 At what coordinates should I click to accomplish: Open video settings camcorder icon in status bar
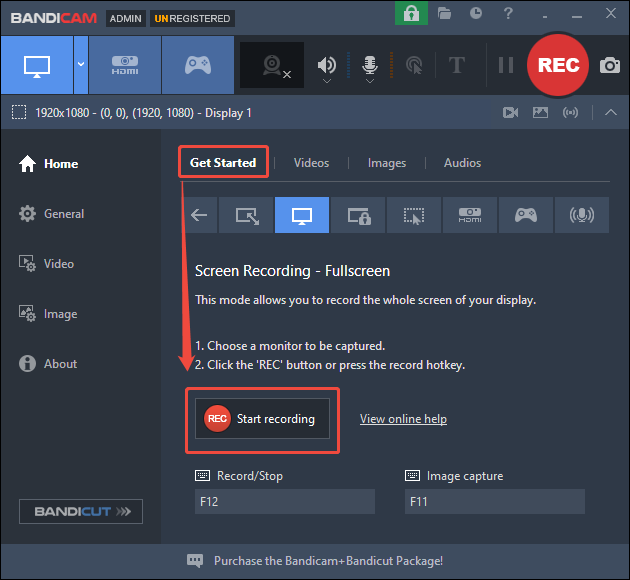tap(511, 112)
